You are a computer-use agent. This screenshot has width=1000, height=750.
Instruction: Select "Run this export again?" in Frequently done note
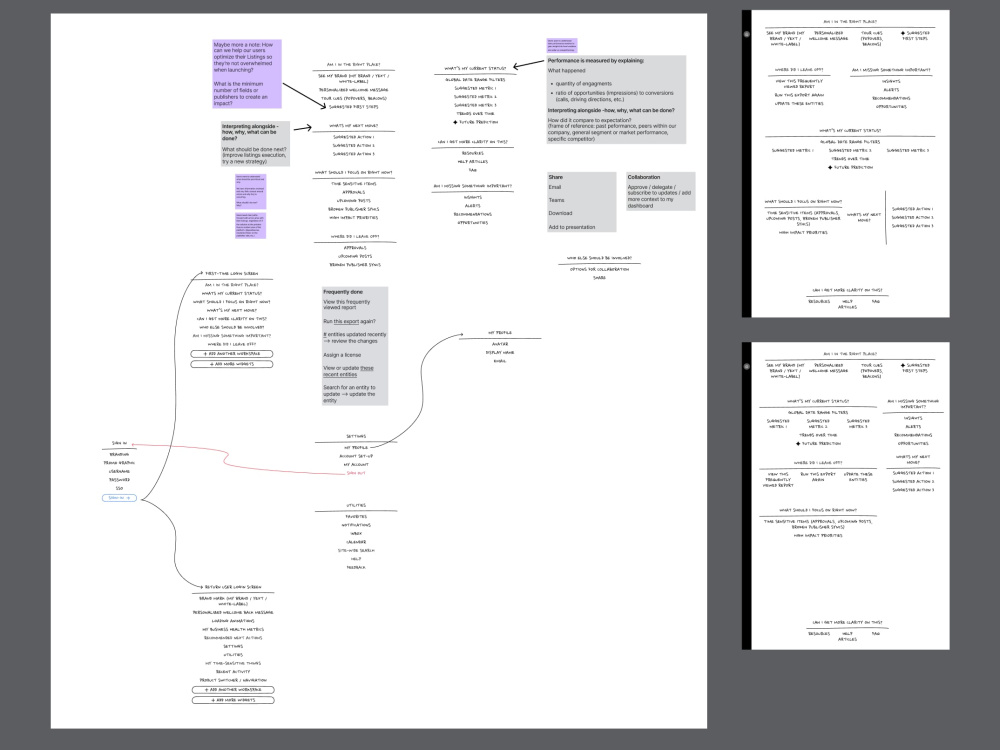click(x=349, y=321)
